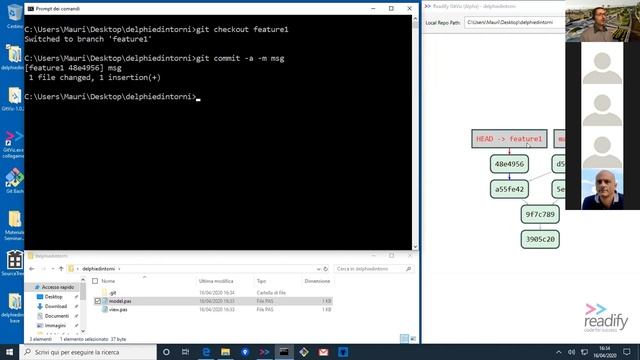Open Desktop in the navigation pane
Screen dimensions: 640x360
point(53,297)
